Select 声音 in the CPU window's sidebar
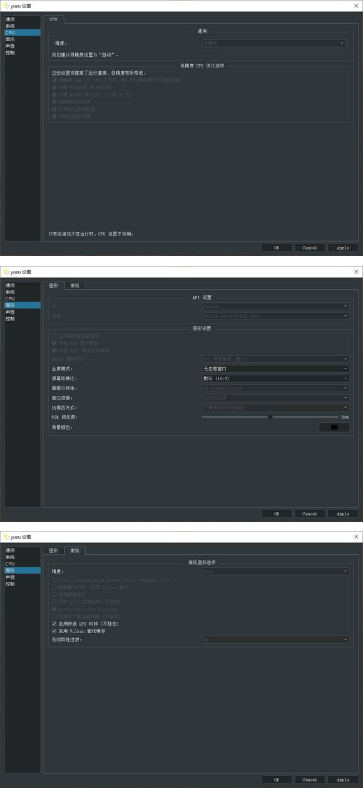The height and width of the screenshot is (789, 363). coord(10,45)
